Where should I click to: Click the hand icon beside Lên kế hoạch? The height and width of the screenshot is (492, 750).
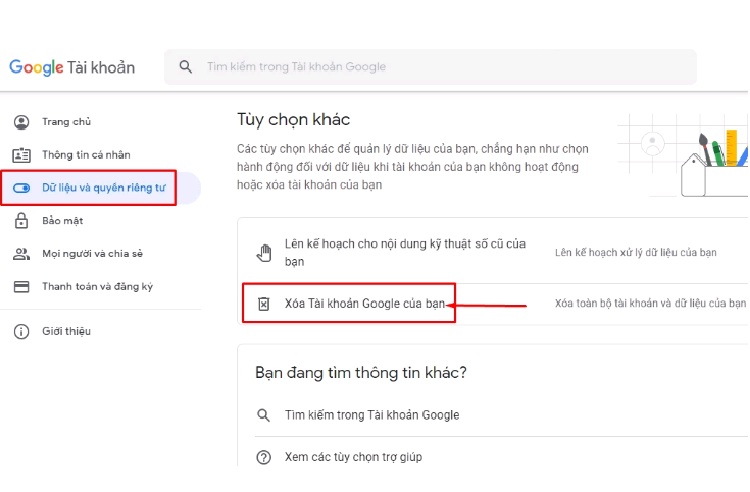[264, 253]
